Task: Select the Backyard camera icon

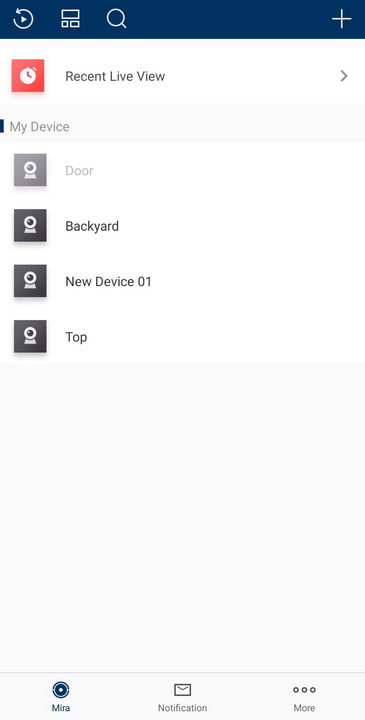Action: pos(30,225)
